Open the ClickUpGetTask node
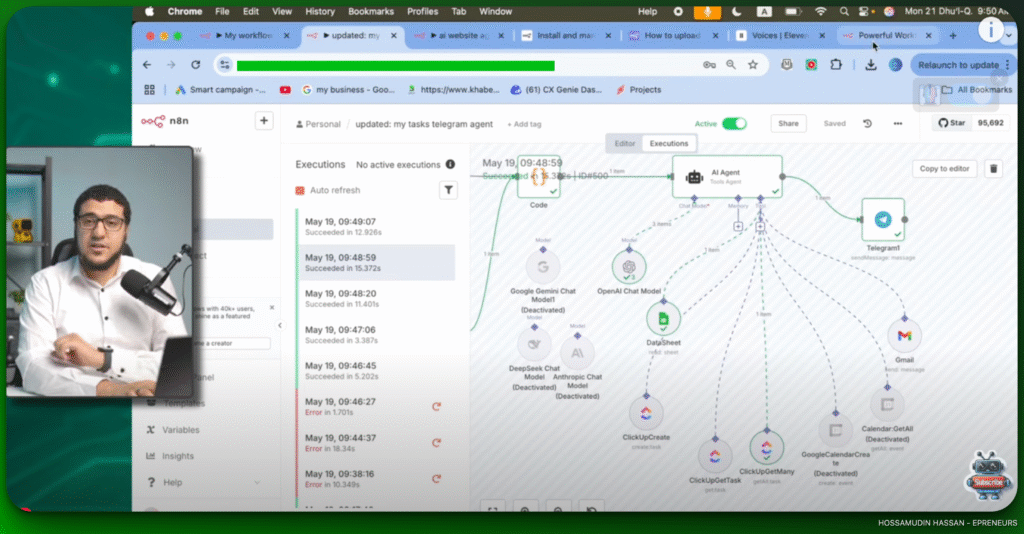This screenshot has width=1024, height=534. 715,456
